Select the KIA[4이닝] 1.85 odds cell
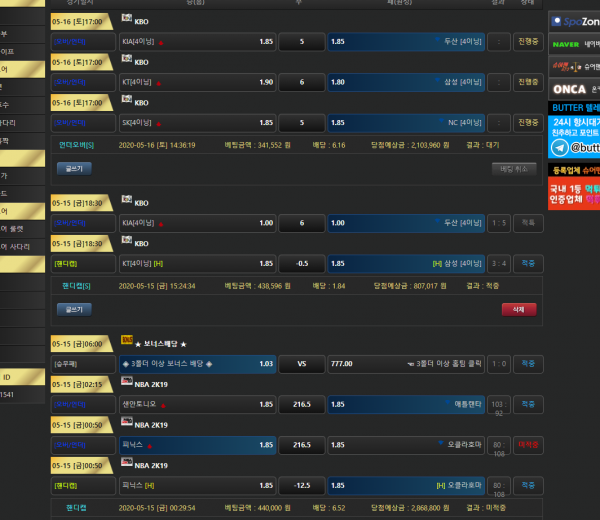Screen dimensions: 600x520 [197, 42]
